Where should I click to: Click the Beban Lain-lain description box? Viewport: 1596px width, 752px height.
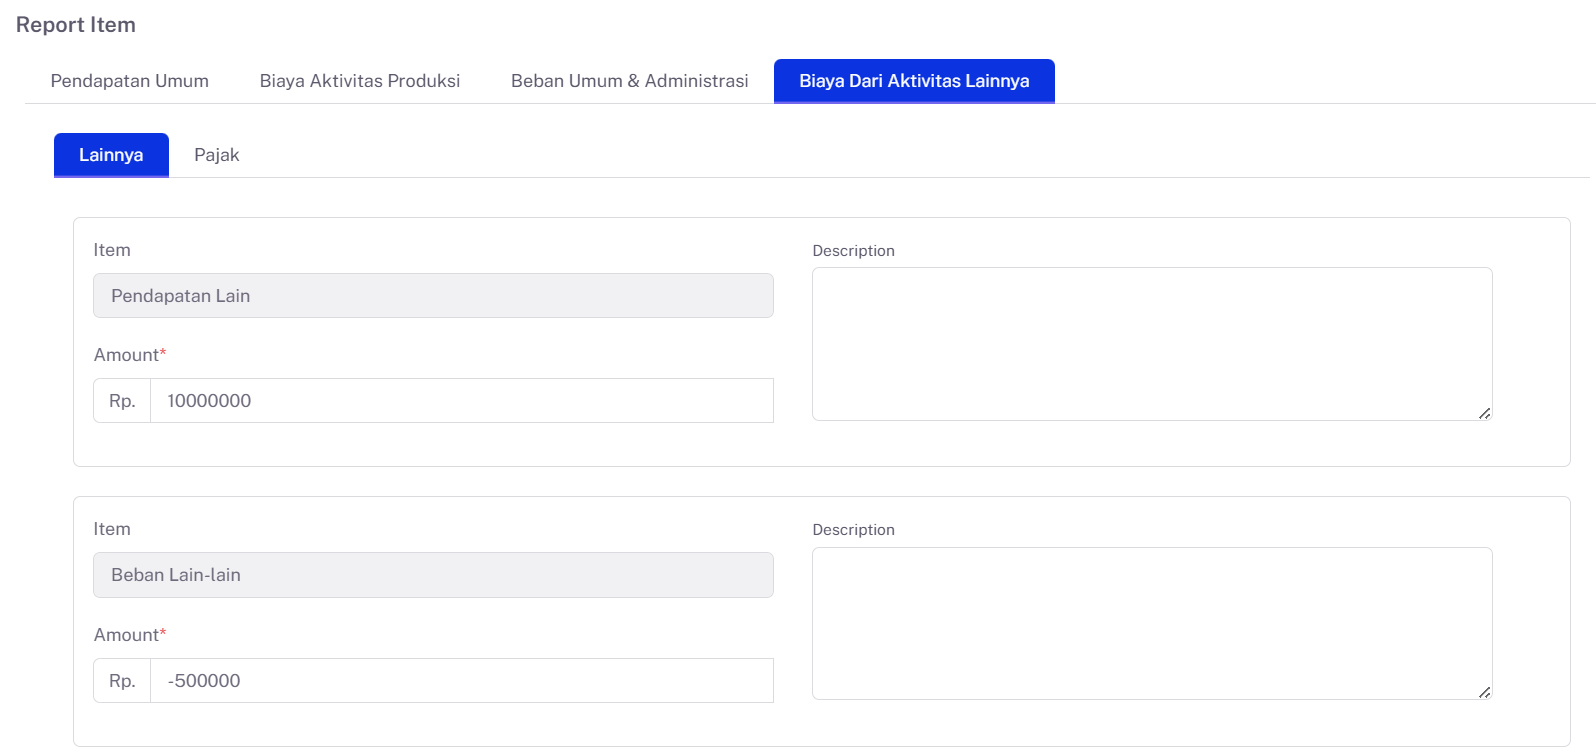click(1151, 623)
